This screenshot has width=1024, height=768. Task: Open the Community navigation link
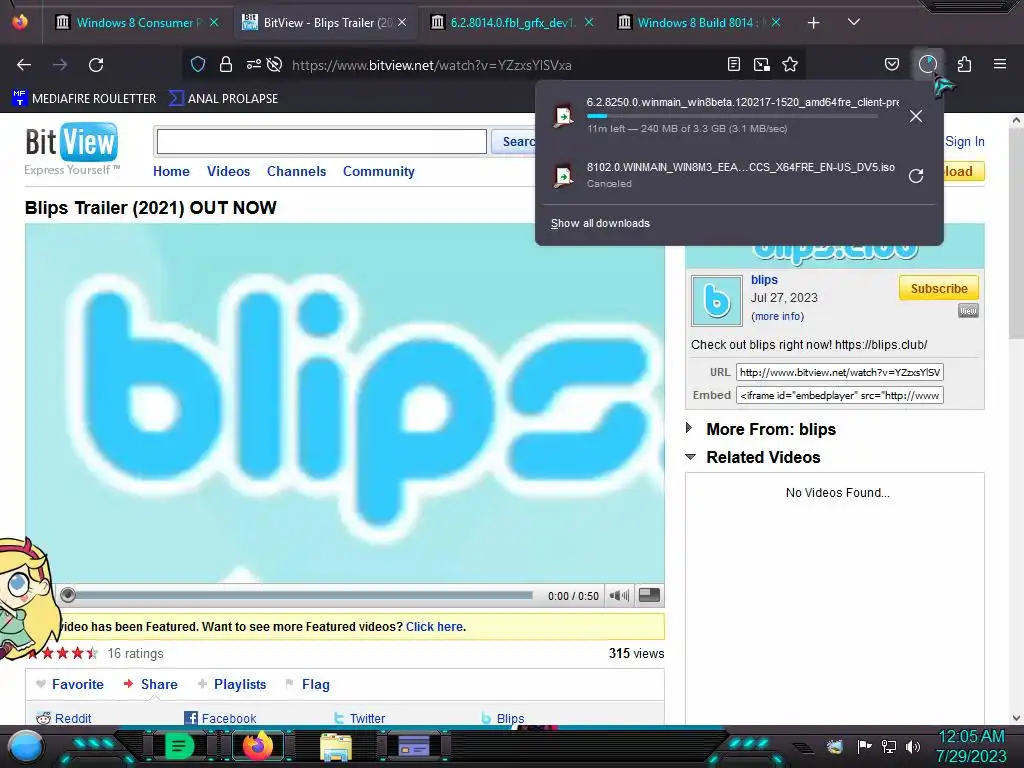coord(379,171)
